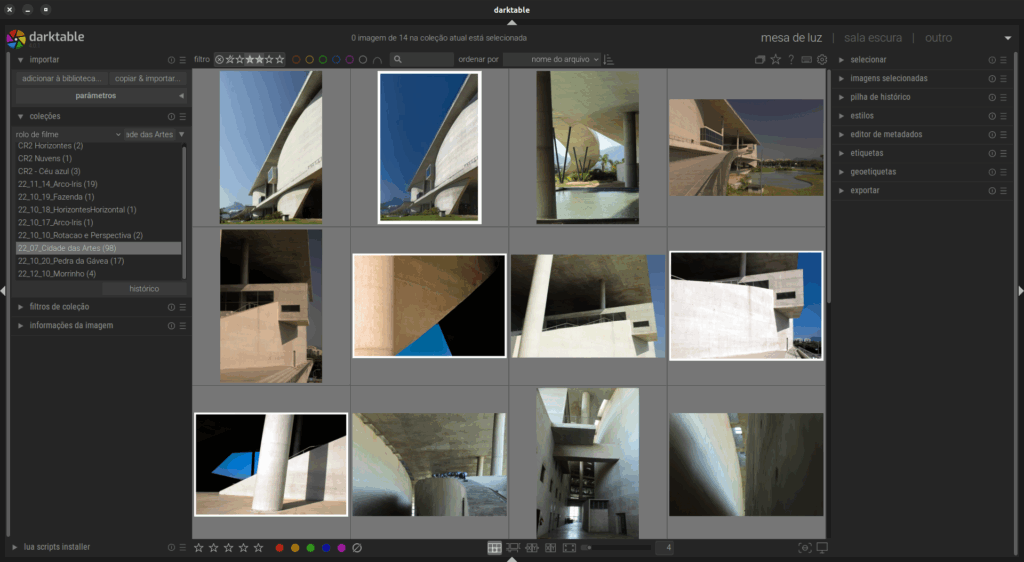Toggle star overlays on thumbnails
Screen dimensions: 1024x562
(775, 60)
